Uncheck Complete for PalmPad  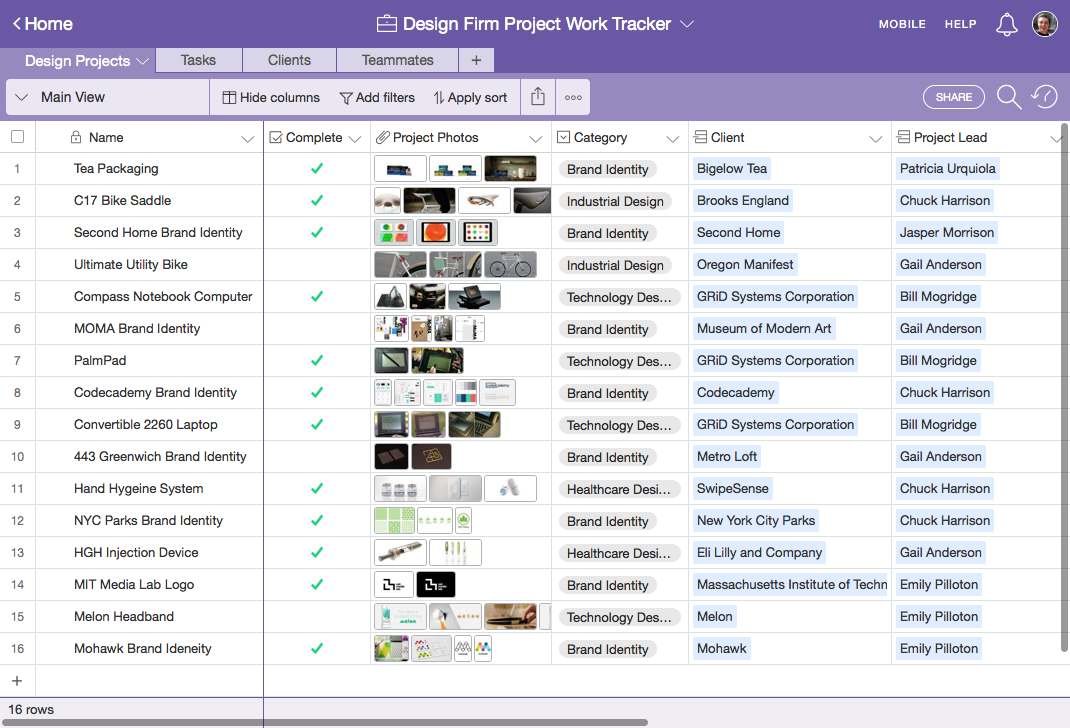pyautogui.click(x=317, y=360)
